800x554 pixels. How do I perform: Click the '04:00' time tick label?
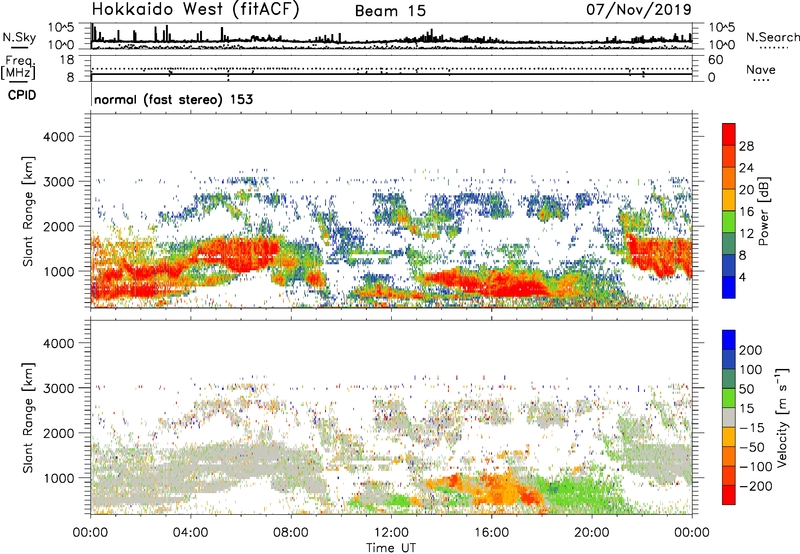(x=190, y=533)
